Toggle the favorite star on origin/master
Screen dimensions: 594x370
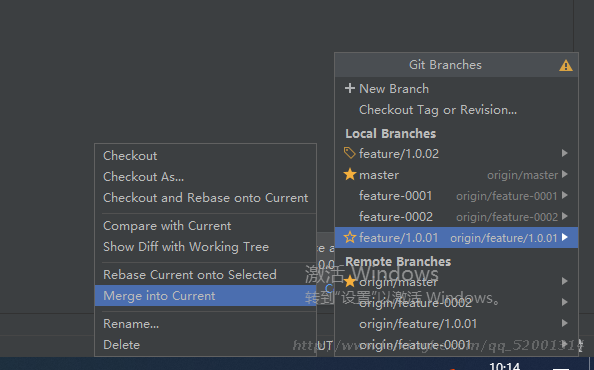point(350,281)
